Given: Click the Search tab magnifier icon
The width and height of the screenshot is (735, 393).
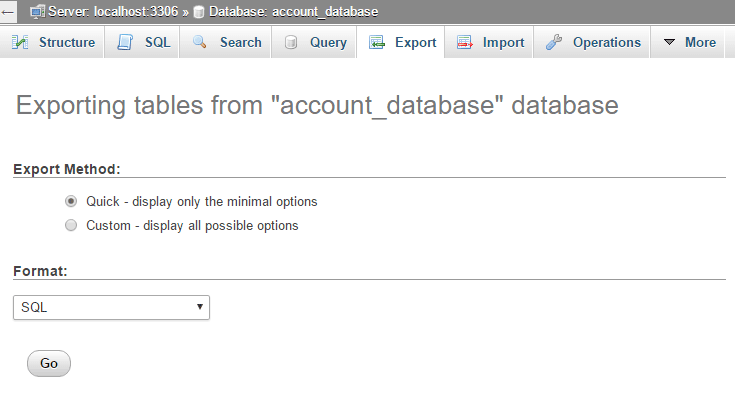Looking at the screenshot, I should pyautogui.click(x=200, y=42).
